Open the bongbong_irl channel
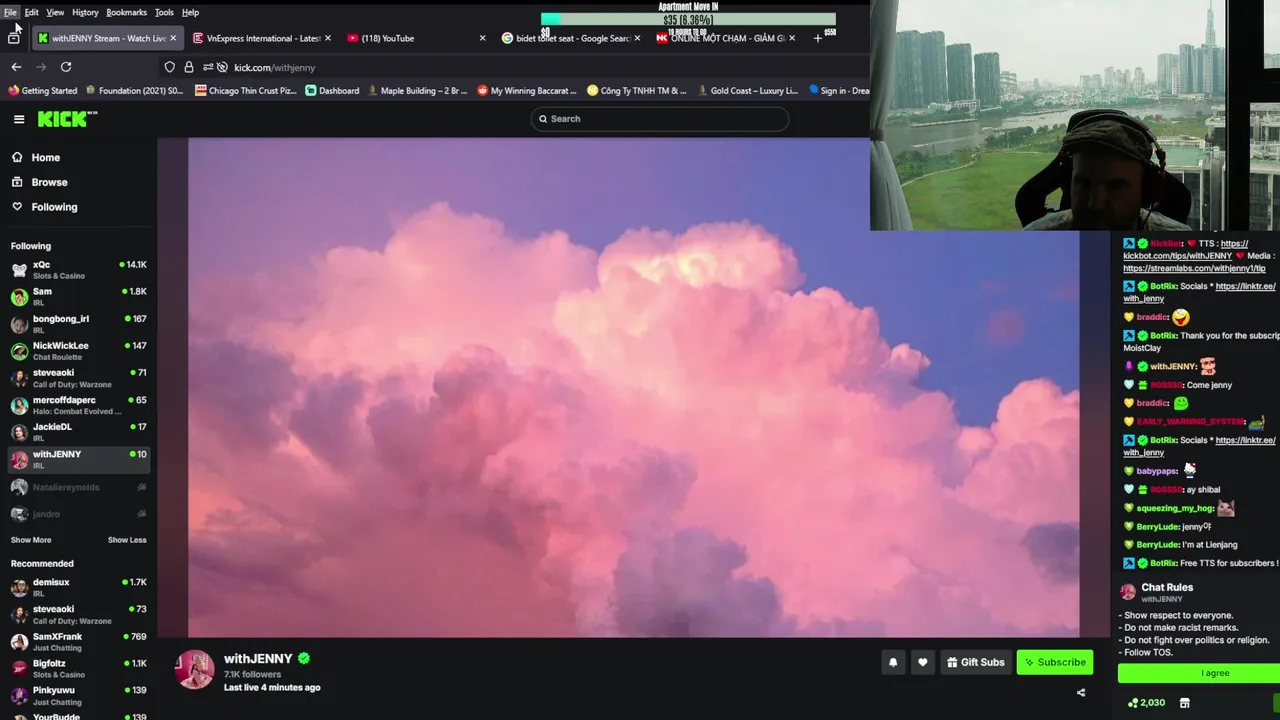The image size is (1280, 720). click(78, 323)
